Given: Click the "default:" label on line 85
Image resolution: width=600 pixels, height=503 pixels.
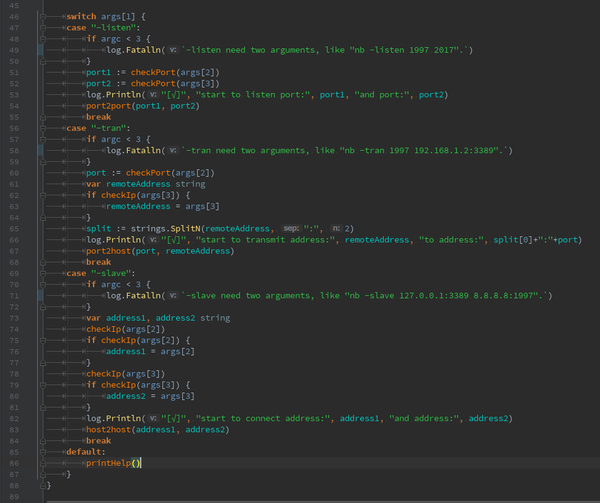Looking at the screenshot, I should pos(86,452).
